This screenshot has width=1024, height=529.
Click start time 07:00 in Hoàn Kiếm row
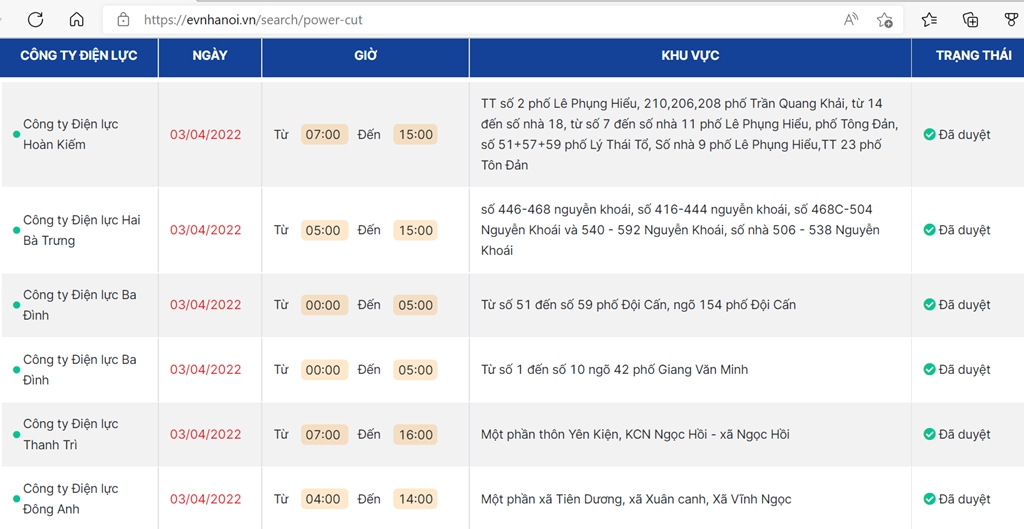324,135
